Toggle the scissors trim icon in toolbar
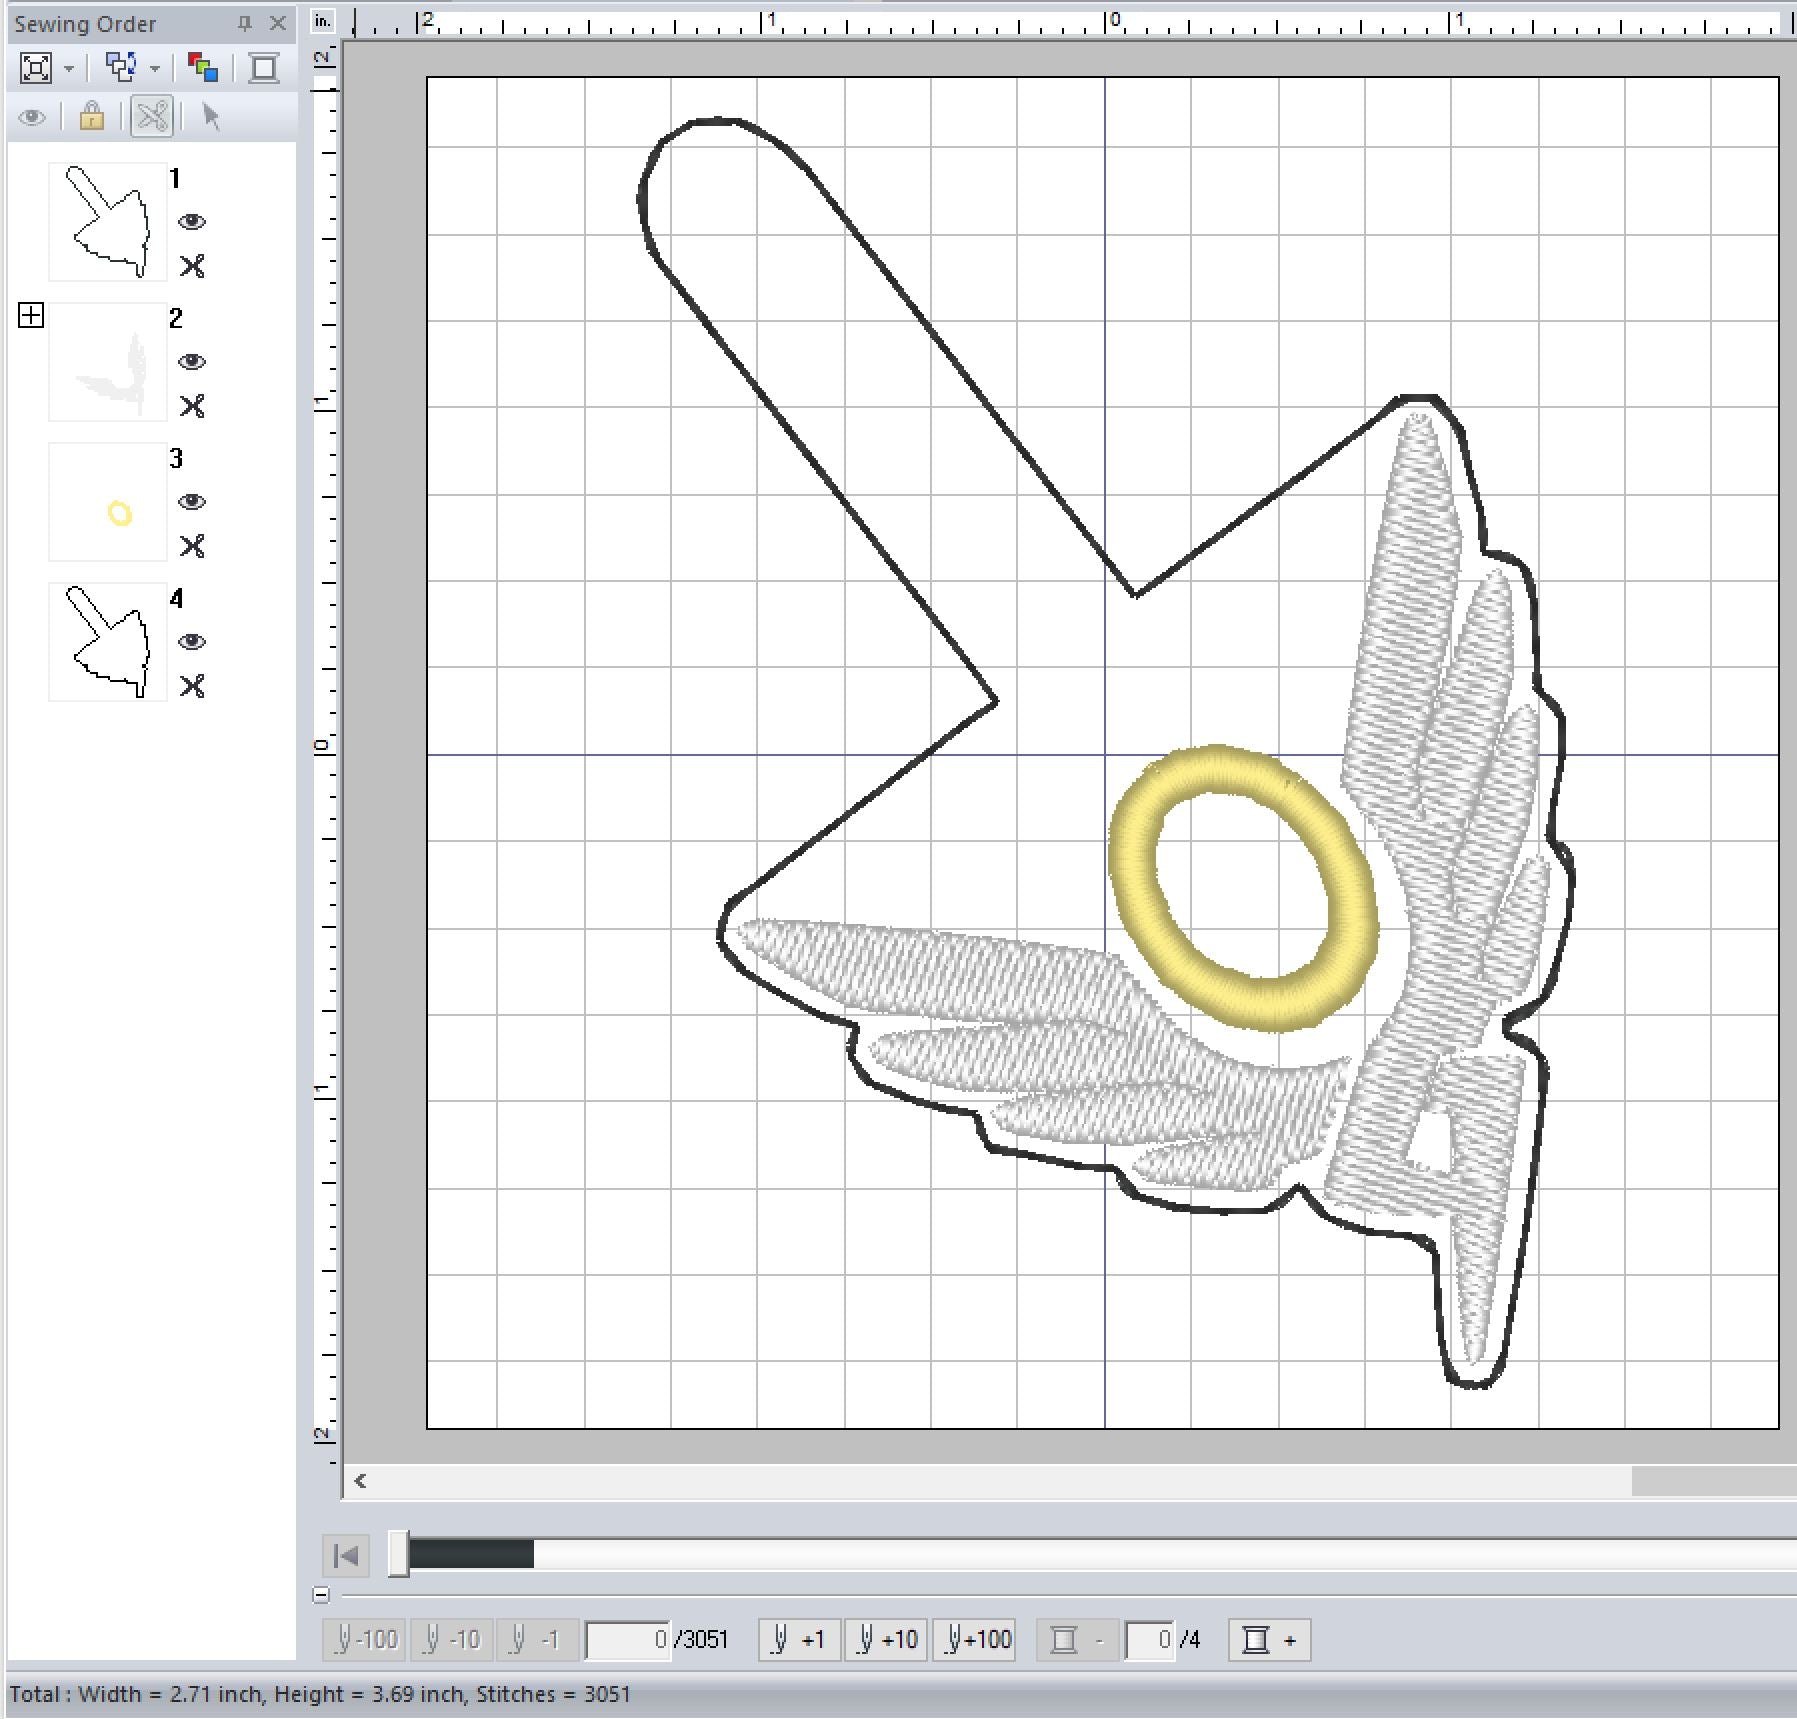1797x1719 pixels. (x=152, y=117)
